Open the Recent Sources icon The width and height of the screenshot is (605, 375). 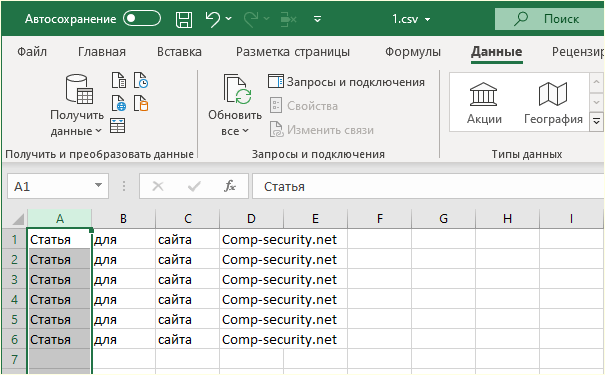point(141,80)
